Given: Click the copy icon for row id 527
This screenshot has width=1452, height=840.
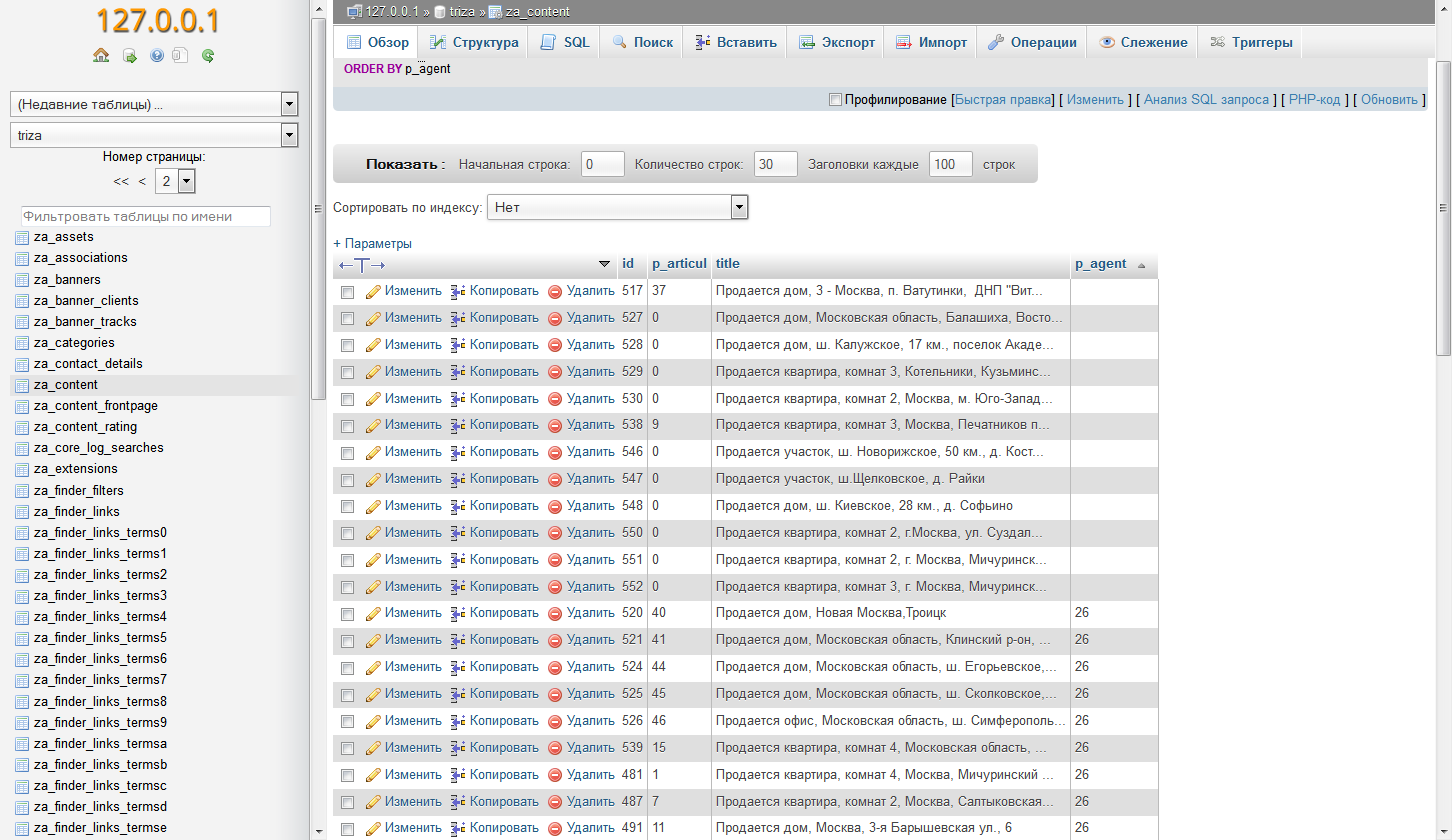Looking at the screenshot, I should click(458, 318).
